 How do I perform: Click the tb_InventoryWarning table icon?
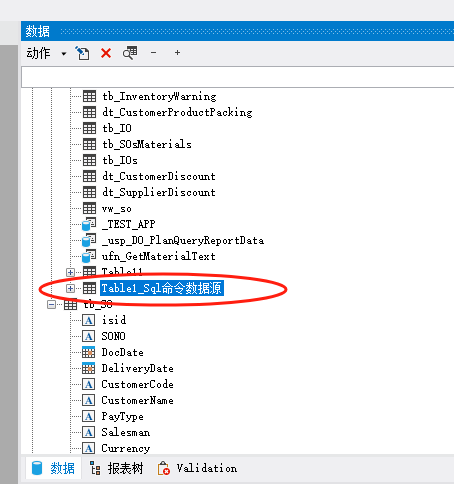tap(89, 96)
